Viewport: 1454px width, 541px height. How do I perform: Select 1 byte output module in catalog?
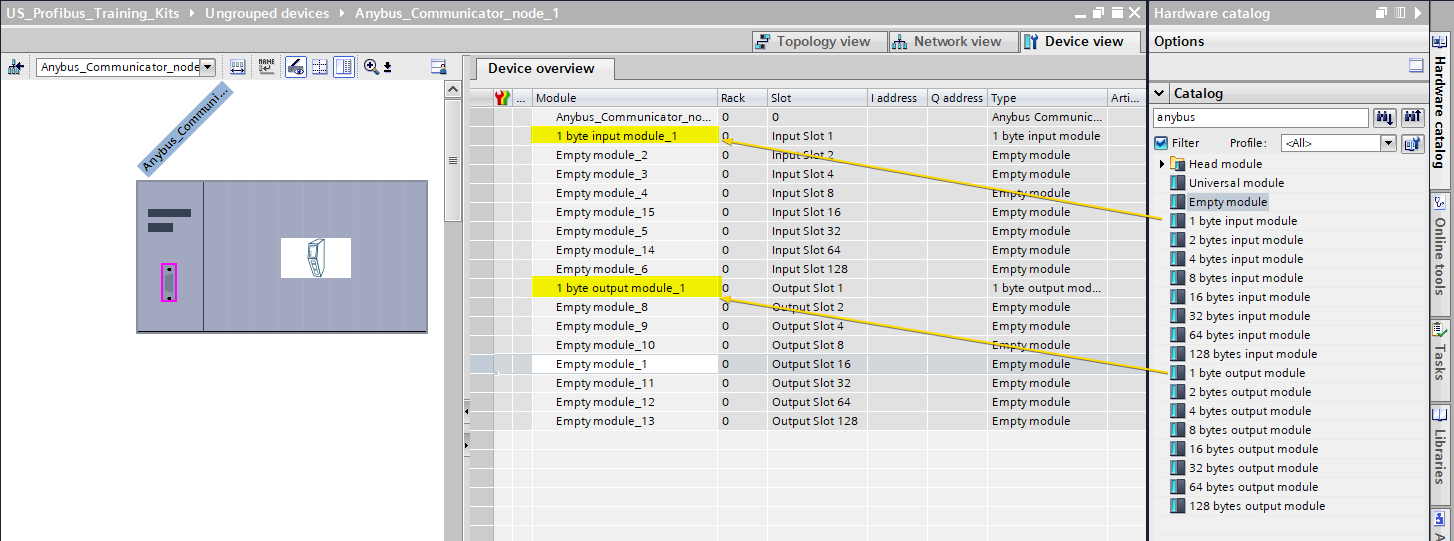[1247, 373]
